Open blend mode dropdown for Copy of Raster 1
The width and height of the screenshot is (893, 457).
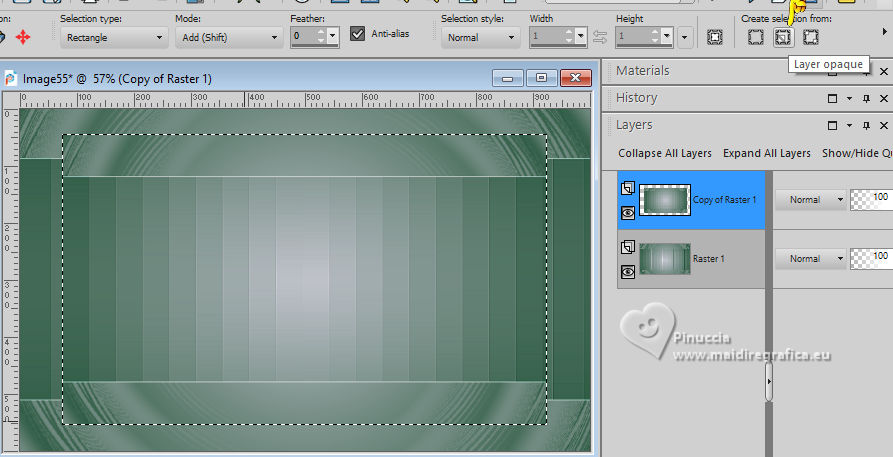coord(811,200)
